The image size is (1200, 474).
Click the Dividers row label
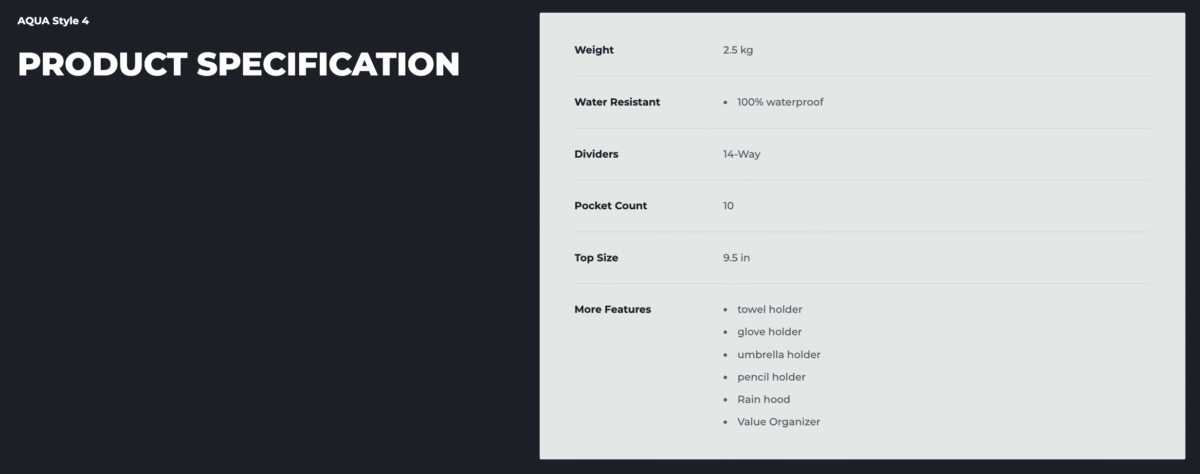[596, 154]
